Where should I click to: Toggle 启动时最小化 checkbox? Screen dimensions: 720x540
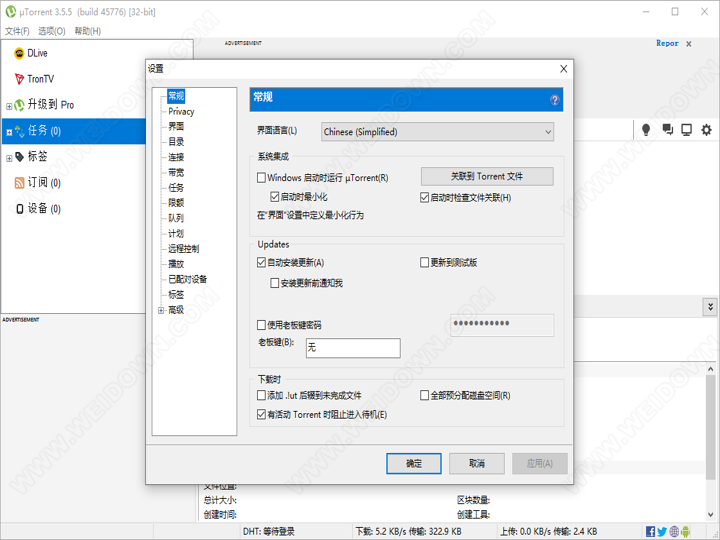275,197
